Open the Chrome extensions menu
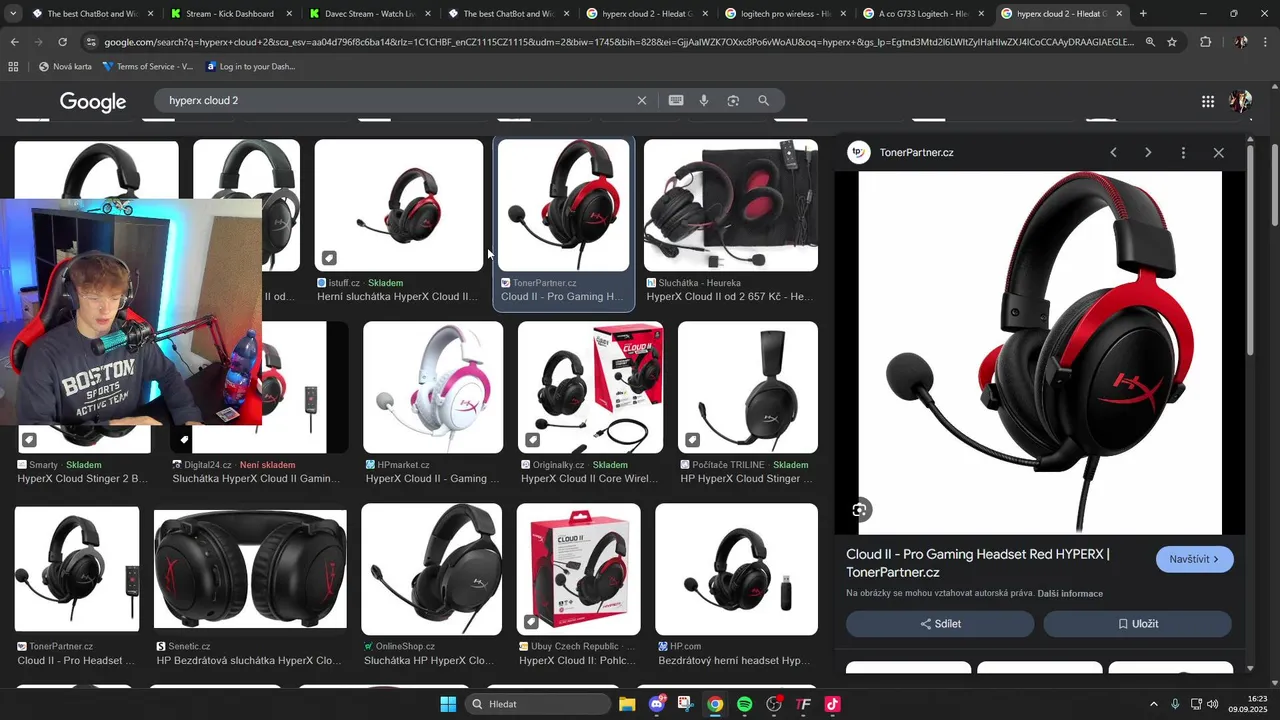Viewport: 1280px width, 720px height. coord(1205,42)
